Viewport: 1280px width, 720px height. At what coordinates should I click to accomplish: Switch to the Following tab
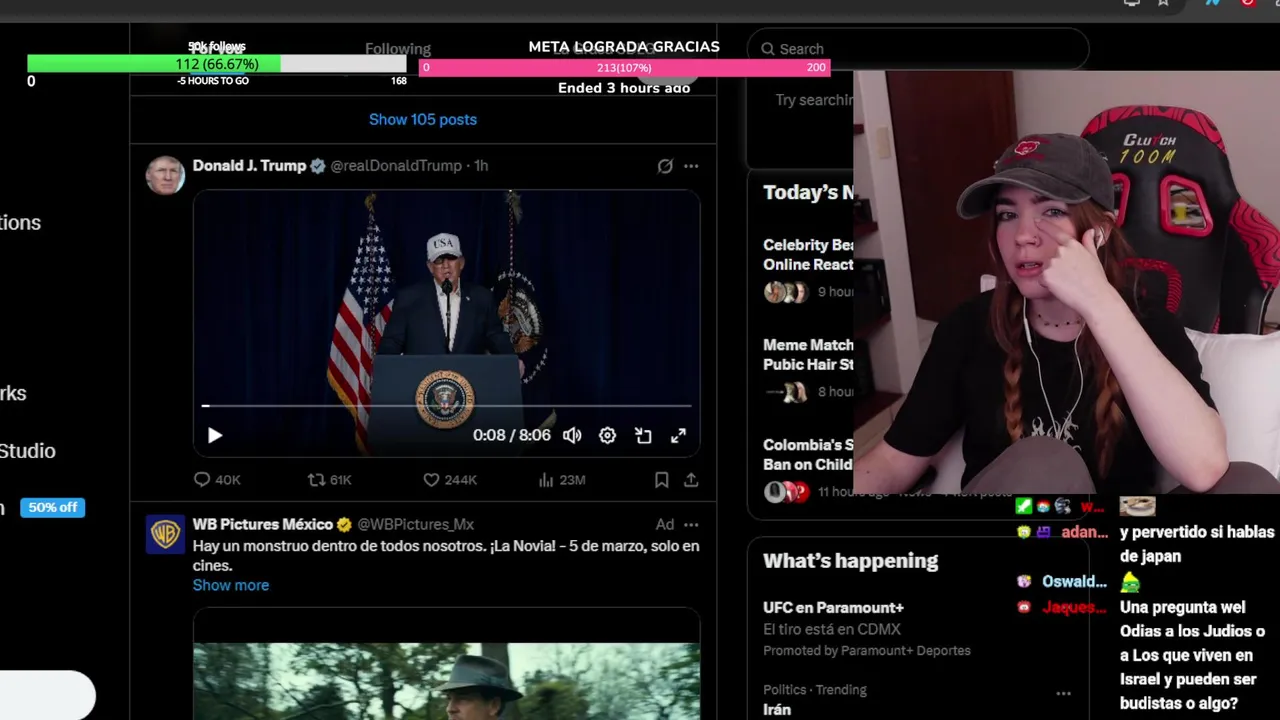point(398,49)
